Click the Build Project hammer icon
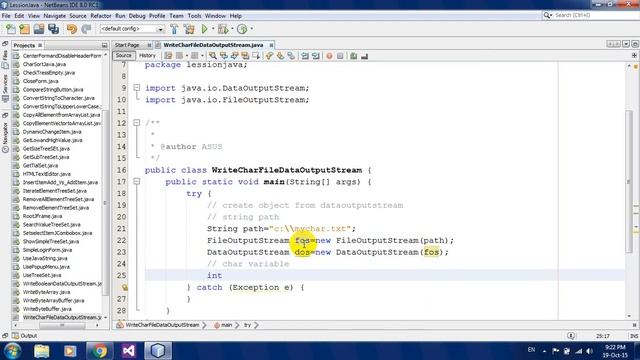This screenshot has height=360, width=640. coord(174,29)
